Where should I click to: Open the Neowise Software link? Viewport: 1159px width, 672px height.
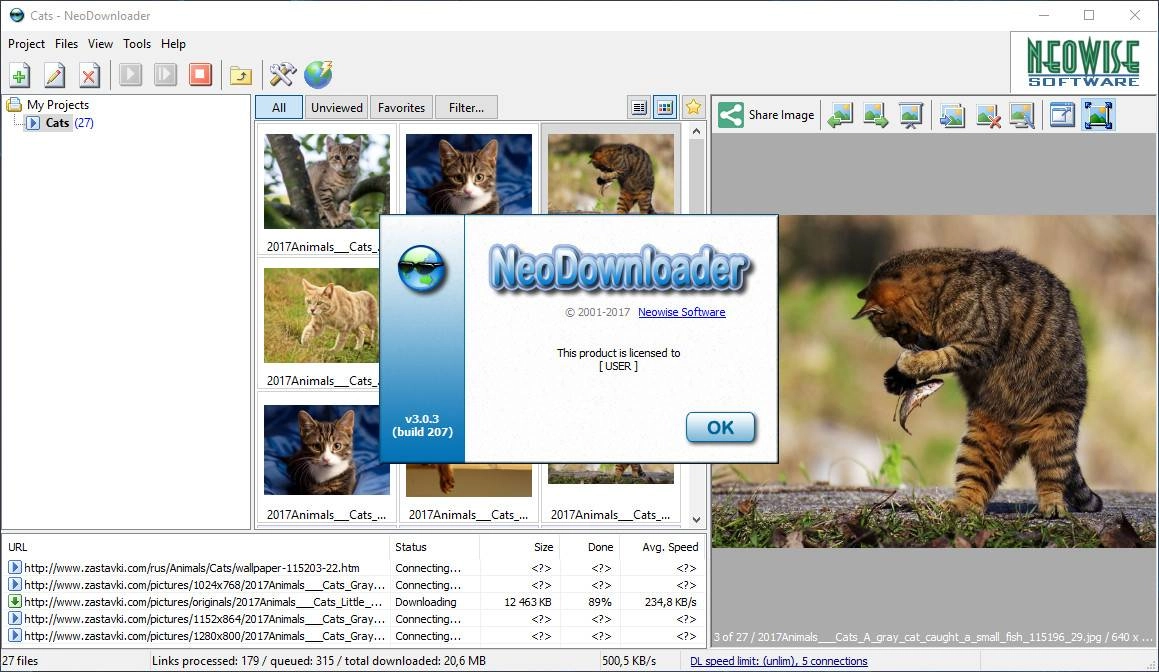(x=682, y=312)
